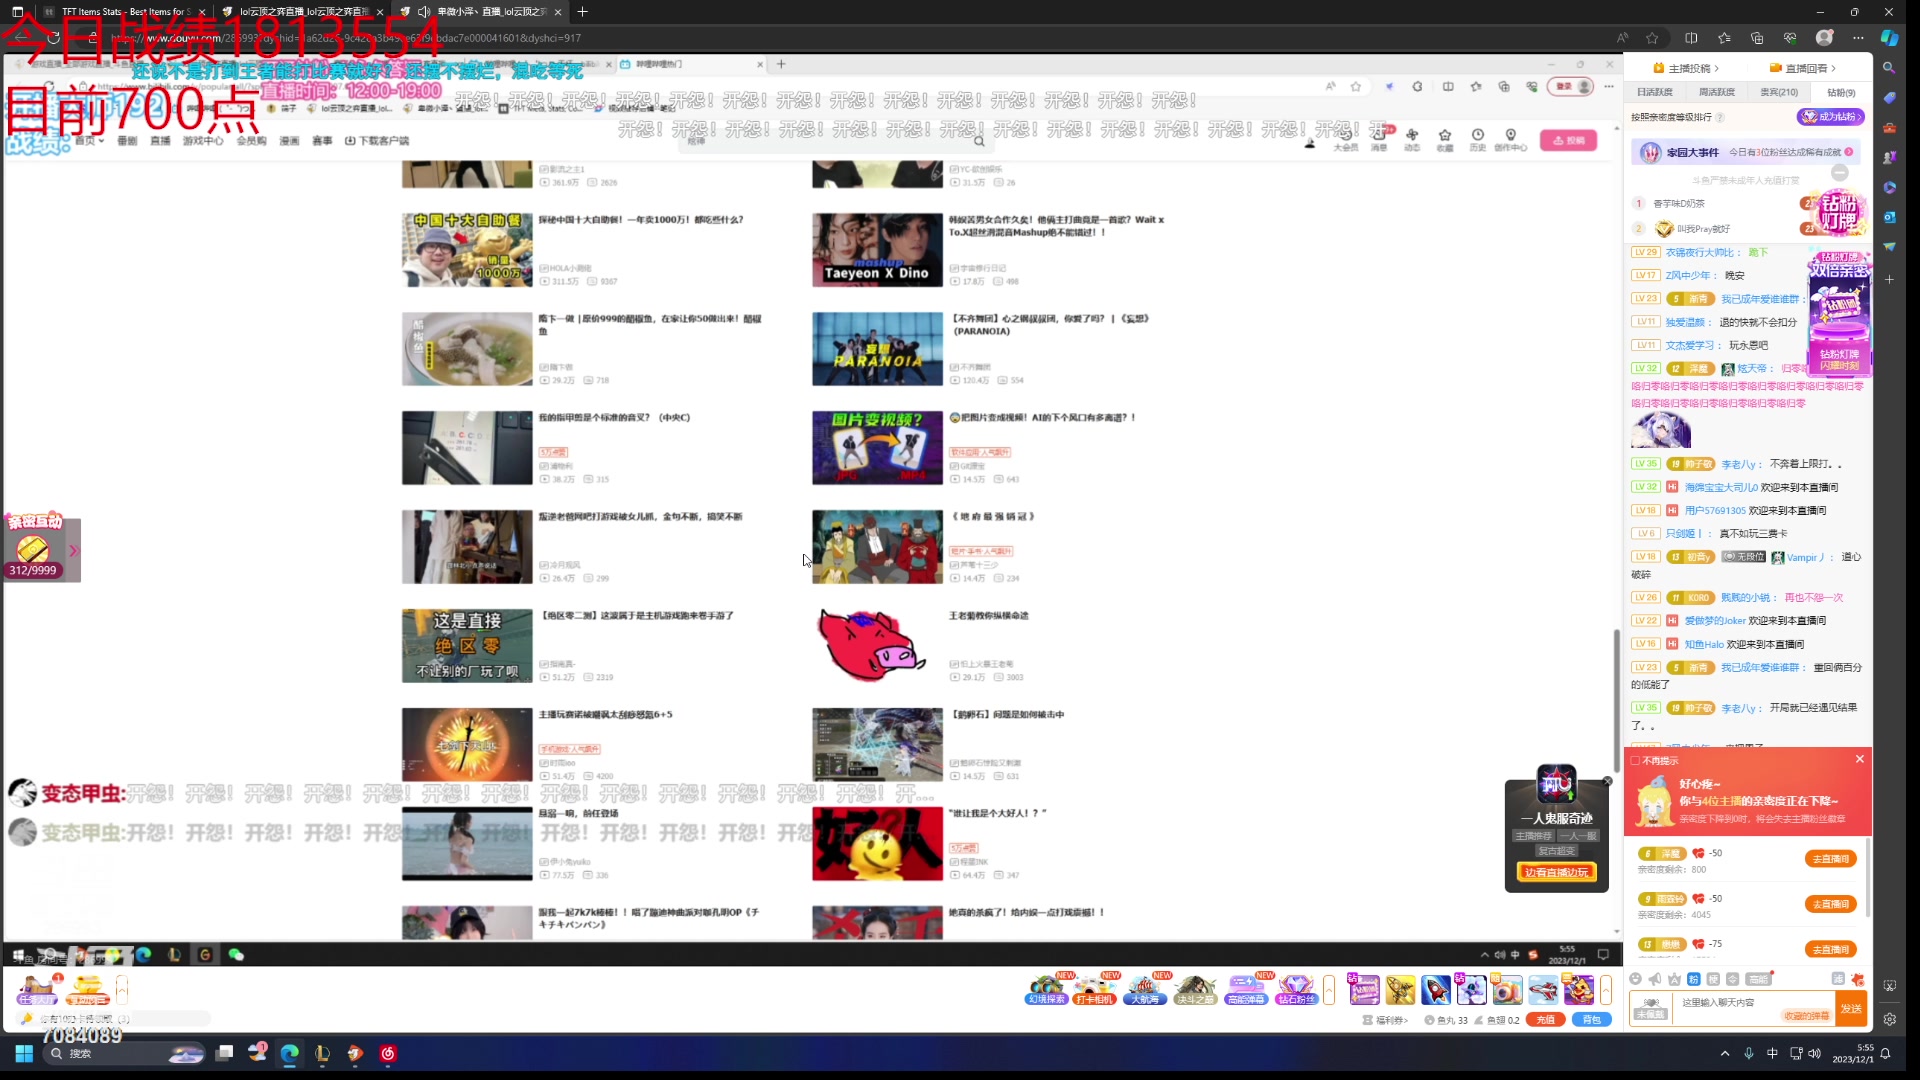The width and height of the screenshot is (1920, 1080).
Task: Switch to 钻粉(9) tab
Action: pos(1841,92)
